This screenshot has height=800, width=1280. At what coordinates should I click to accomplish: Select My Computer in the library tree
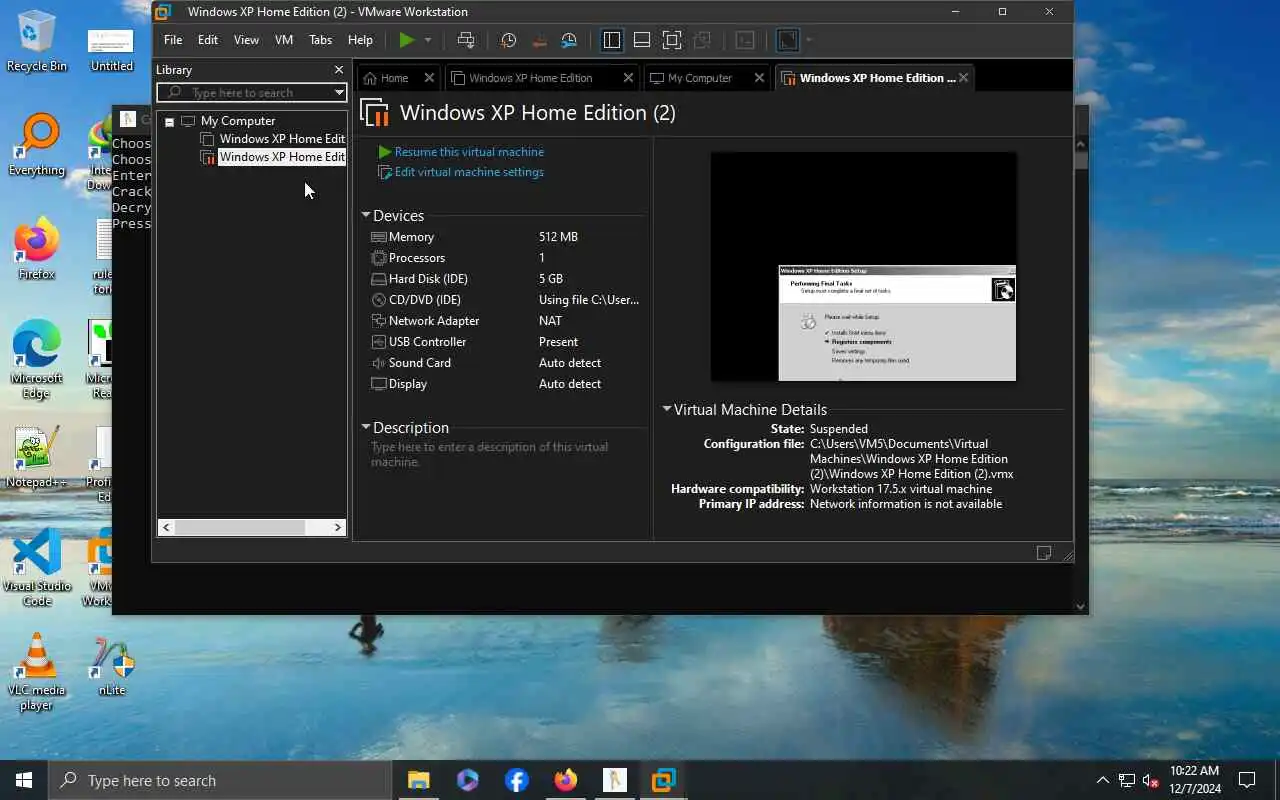(x=237, y=121)
